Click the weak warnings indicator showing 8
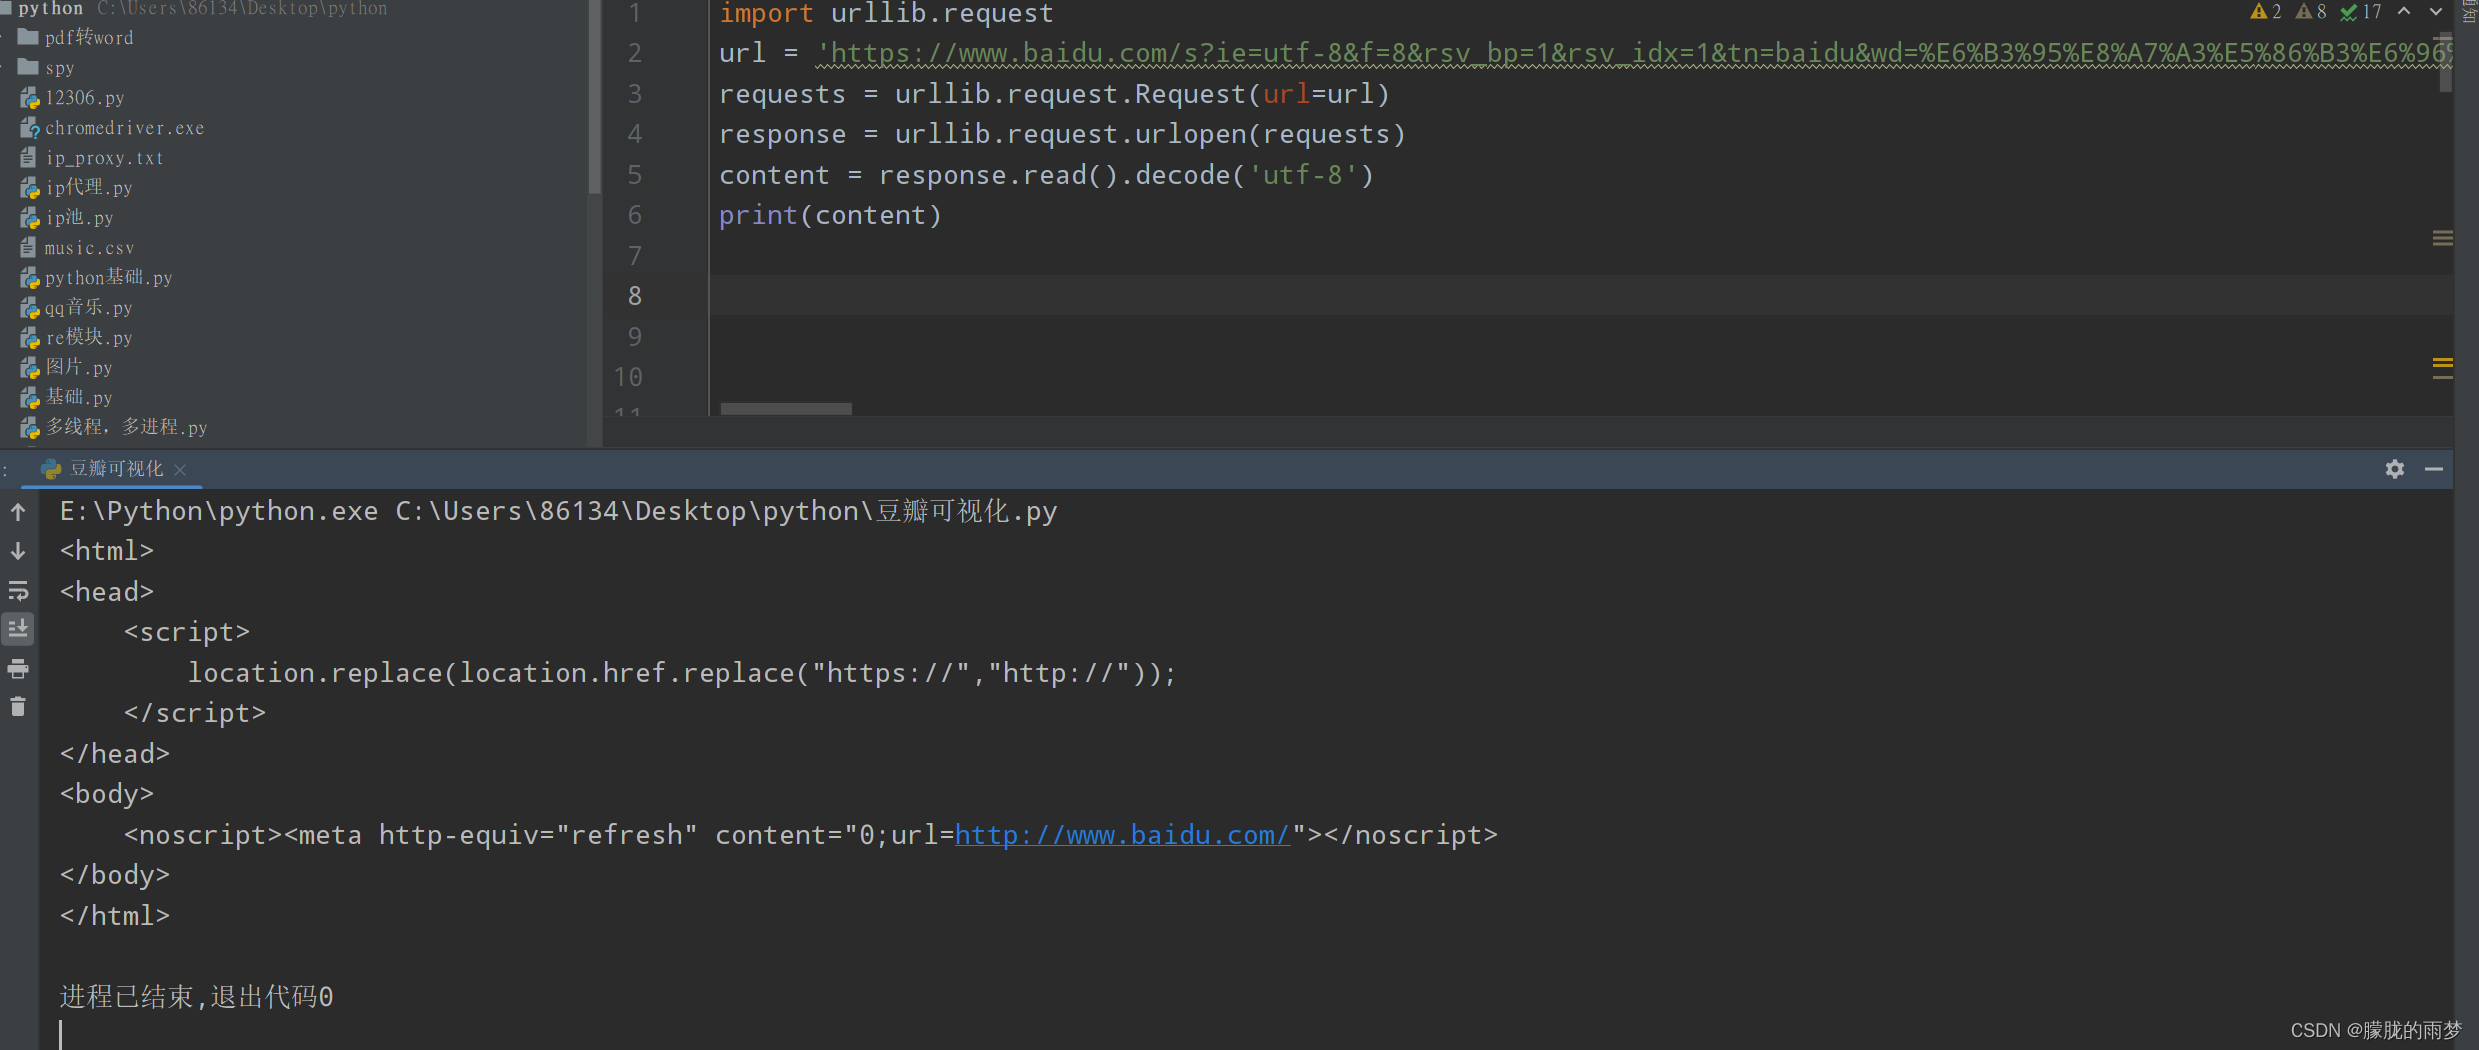Image resolution: width=2479 pixels, height=1050 pixels. click(x=2310, y=12)
